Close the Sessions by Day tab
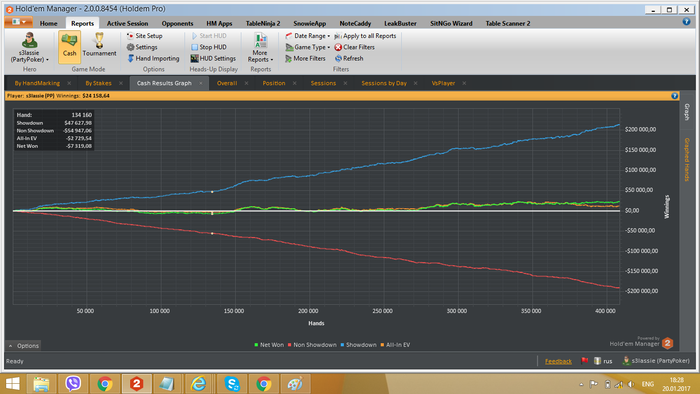This screenshot has height=394, width=700. tap(416, 83)
